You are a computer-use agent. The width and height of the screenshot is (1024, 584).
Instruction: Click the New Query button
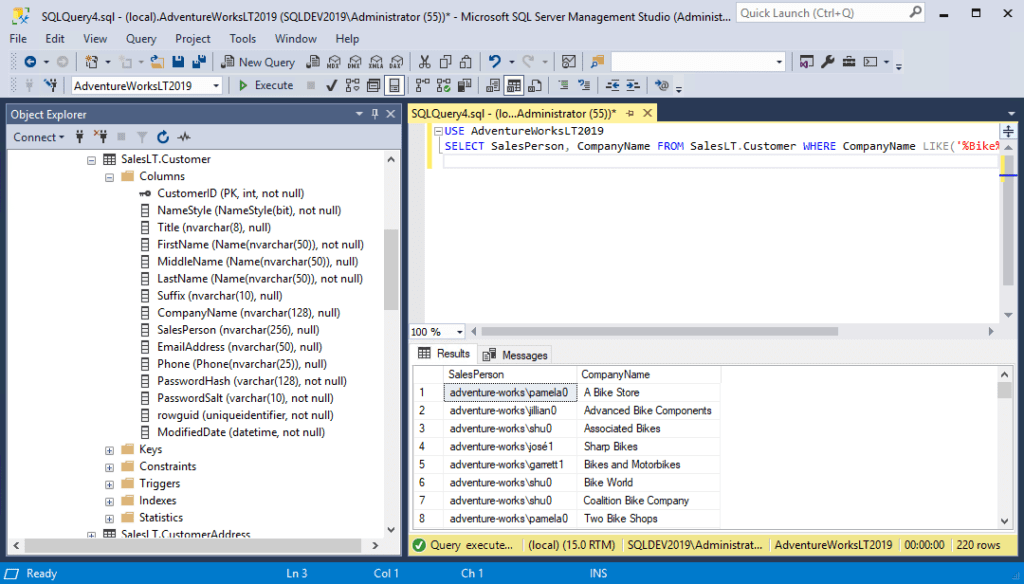(x=258, y=62)
